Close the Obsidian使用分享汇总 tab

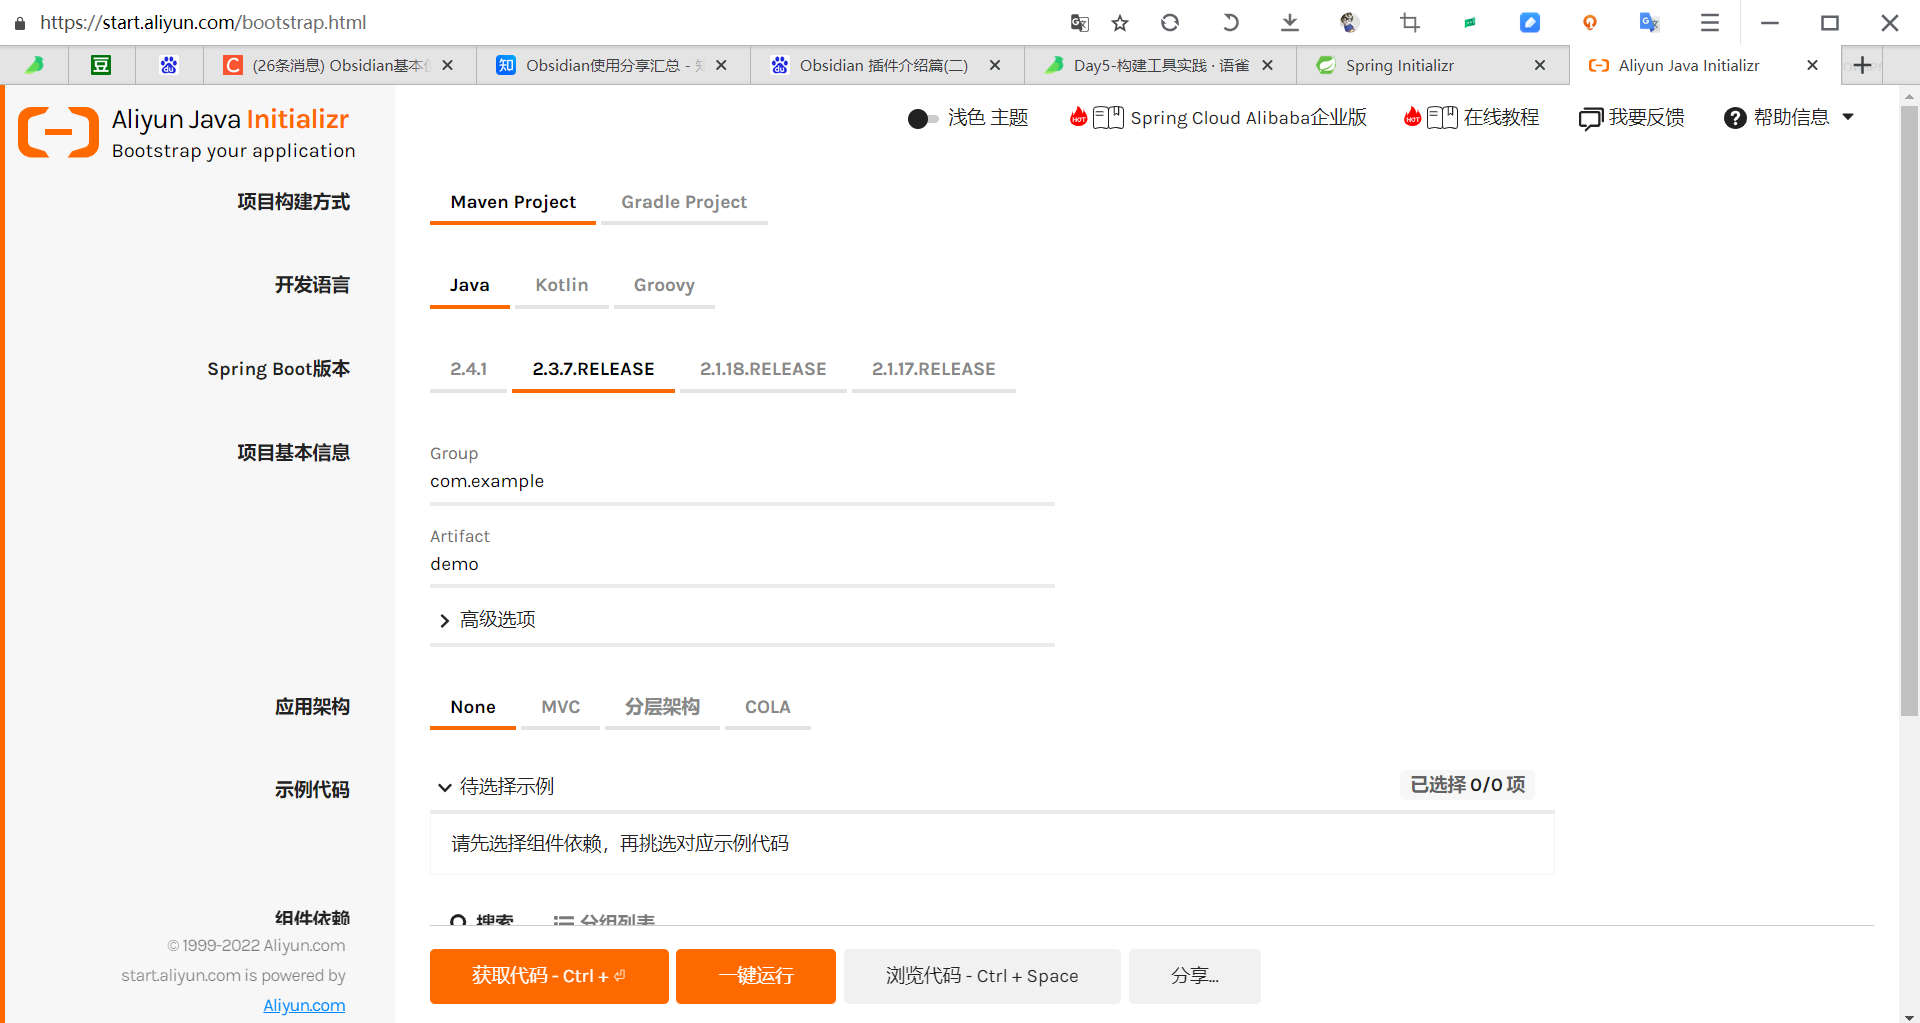(721, 65)
